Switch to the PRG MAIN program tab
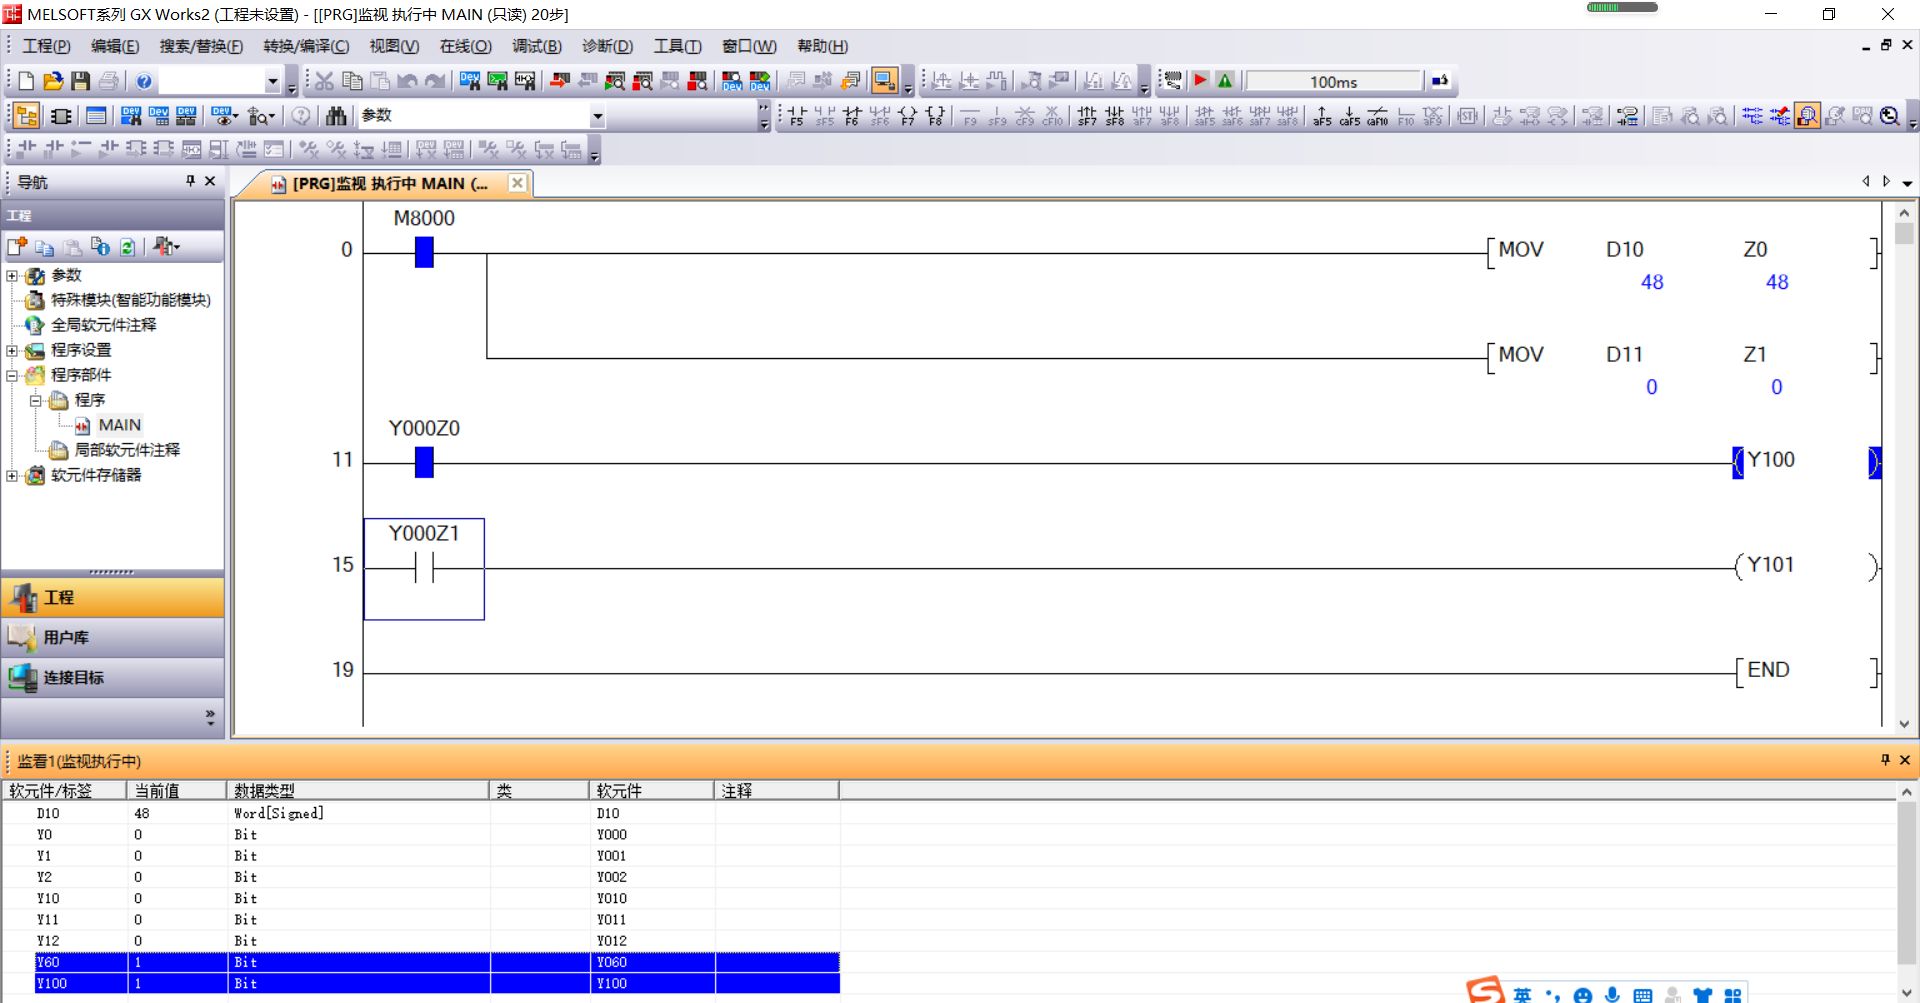Viewport: 1920px width, 1003px height. pyautogui.click(x=389, y=184)
